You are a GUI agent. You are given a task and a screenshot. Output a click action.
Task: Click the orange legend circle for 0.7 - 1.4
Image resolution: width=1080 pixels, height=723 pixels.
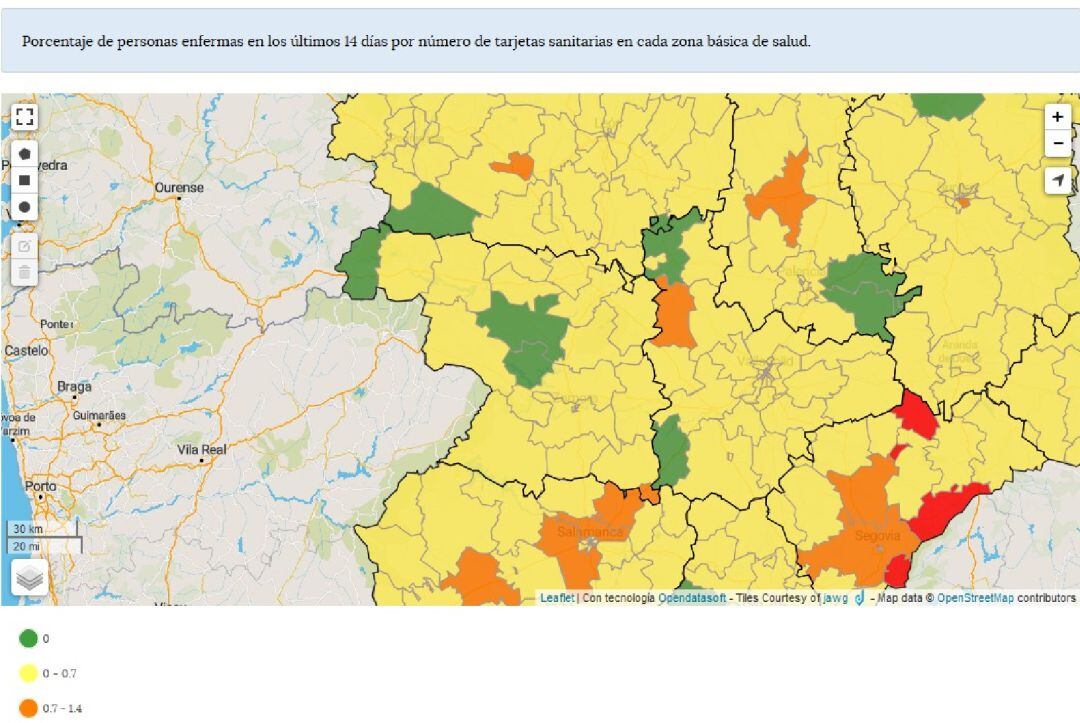[28, 708]
